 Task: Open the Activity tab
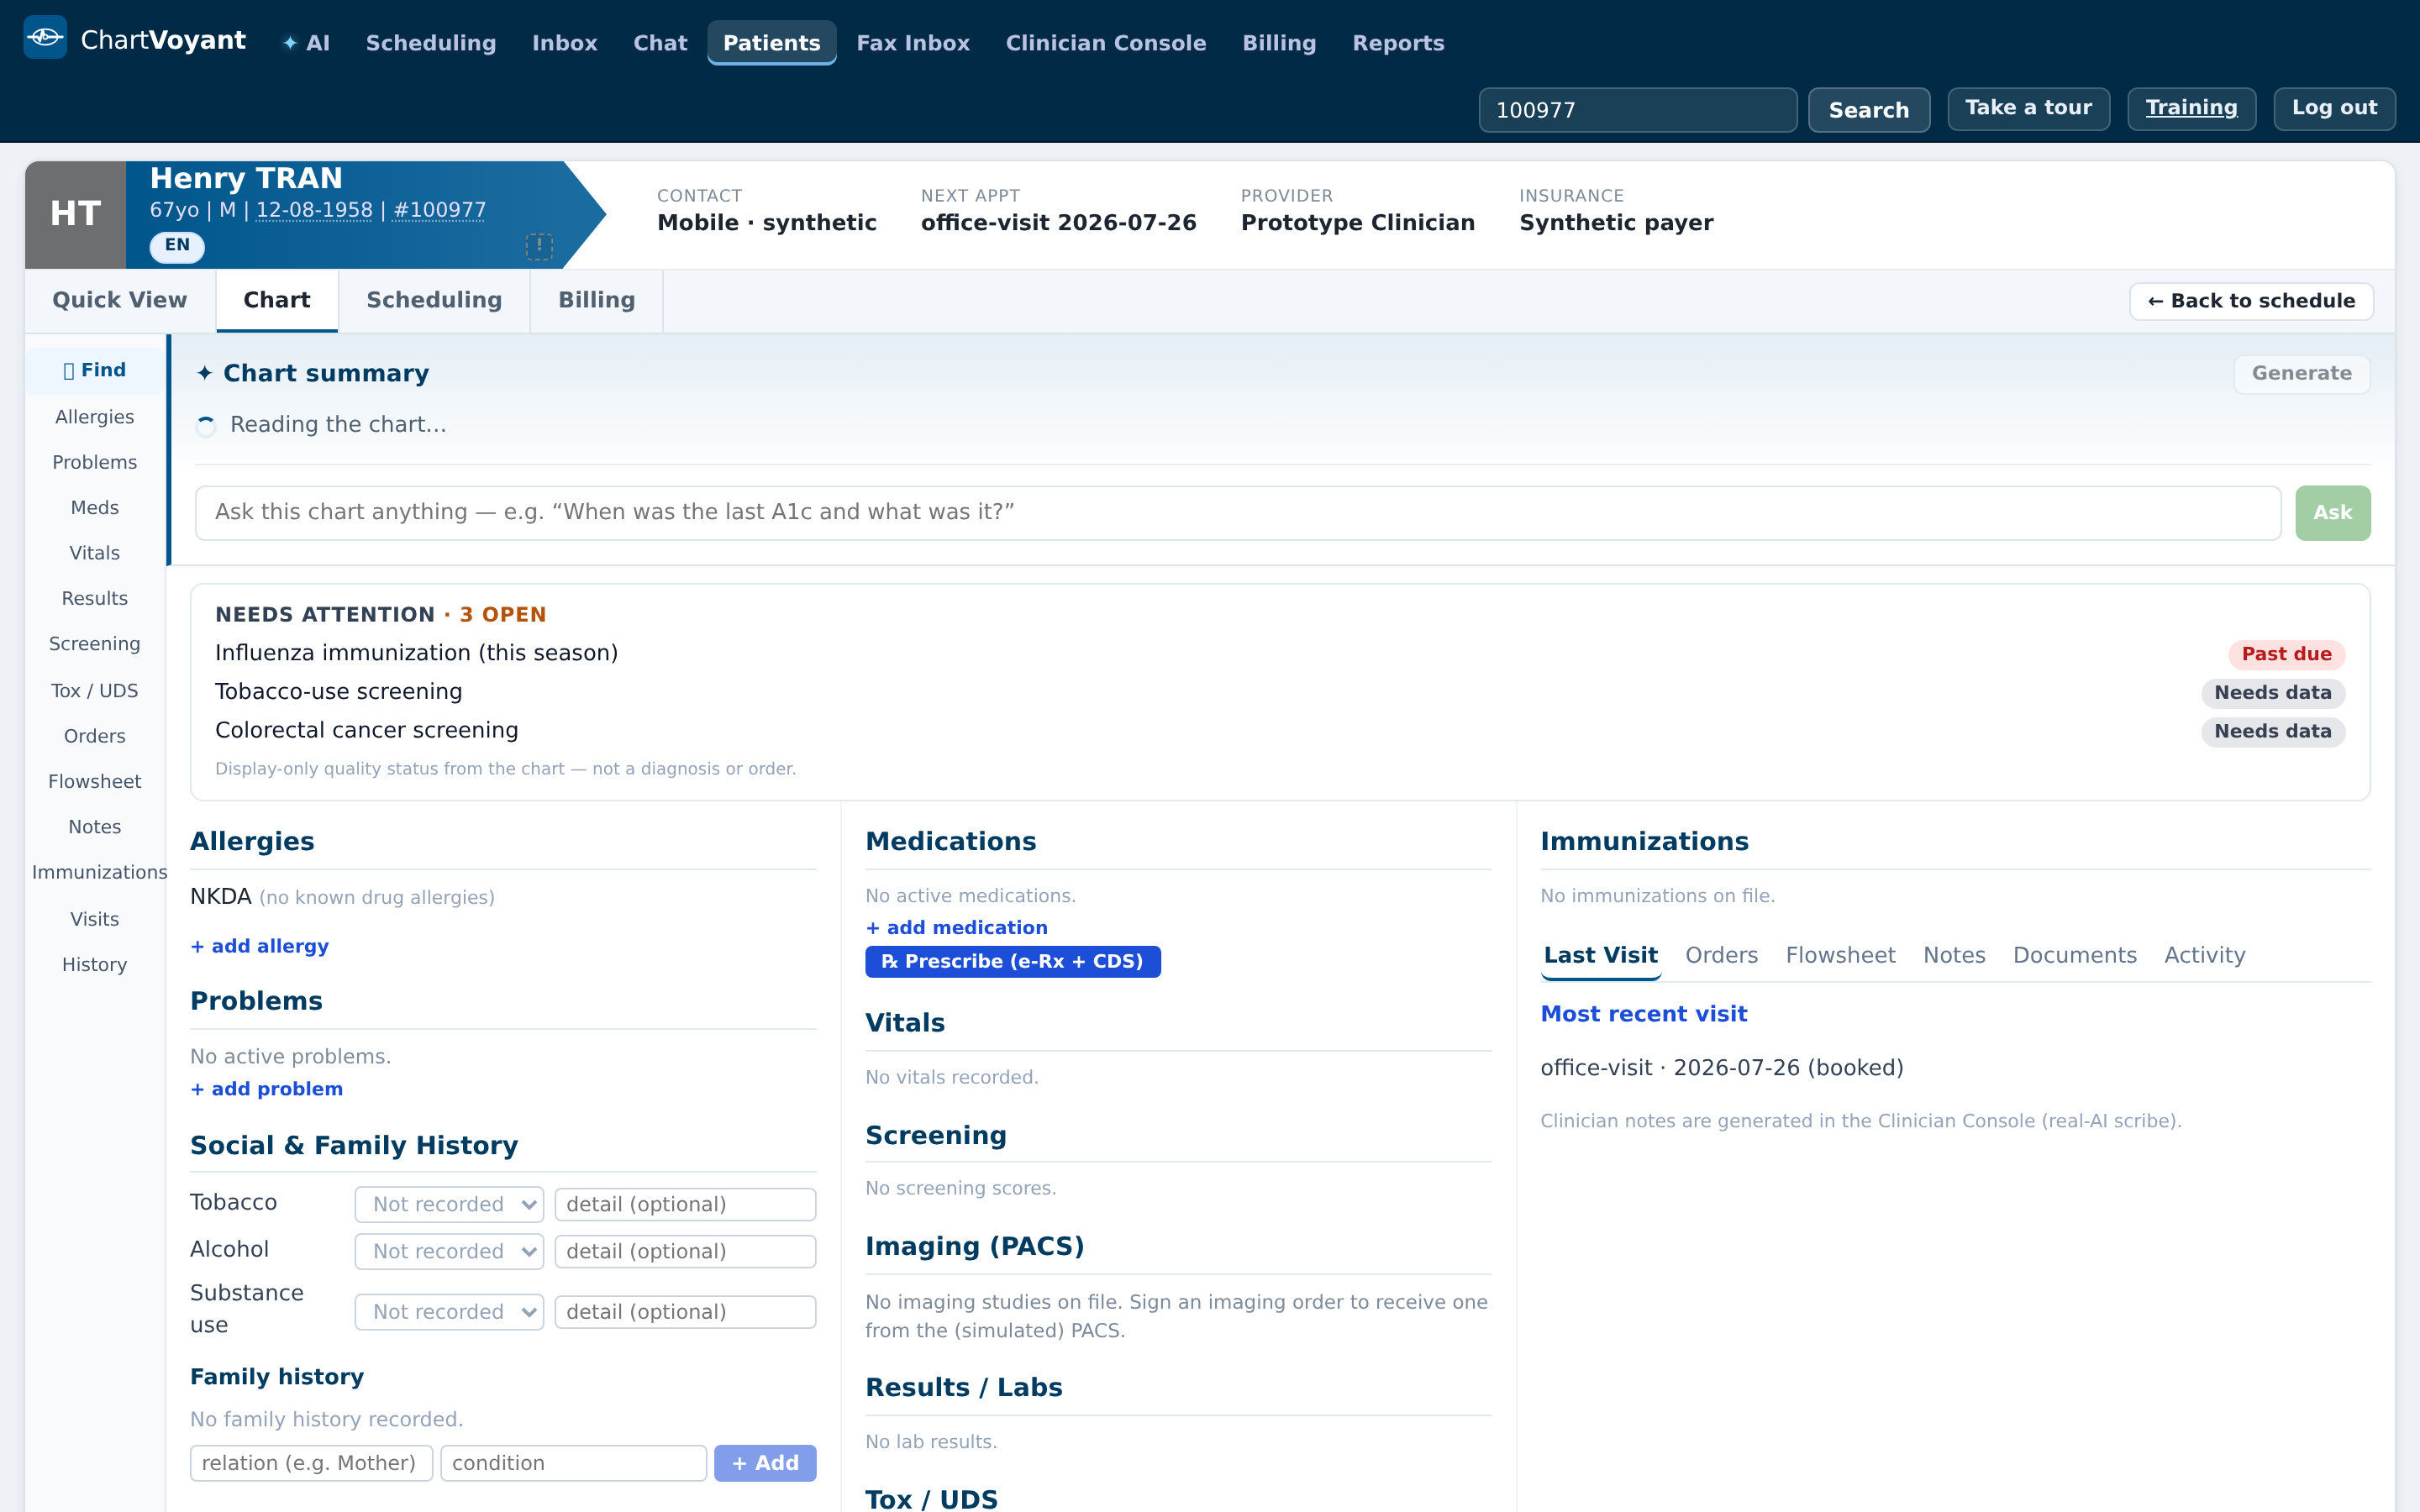(x=2205, y=955)
